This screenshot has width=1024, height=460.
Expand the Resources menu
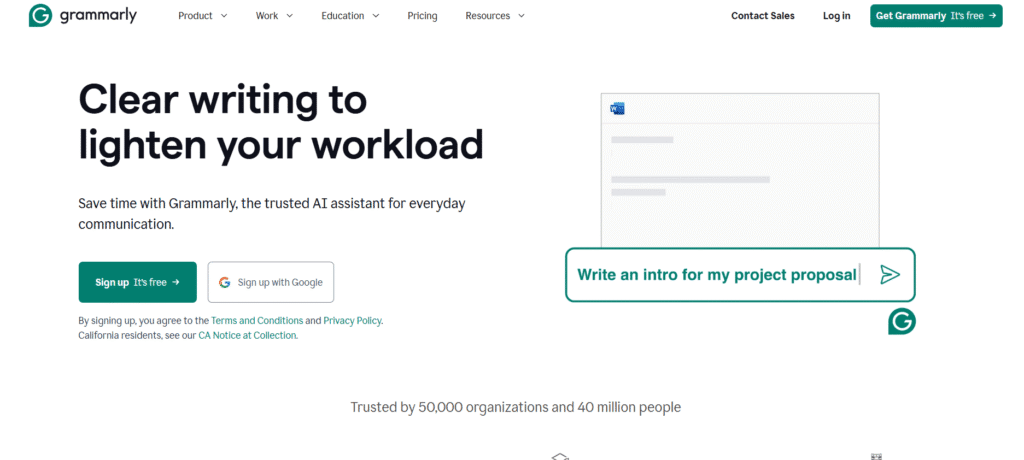(495, 16)
